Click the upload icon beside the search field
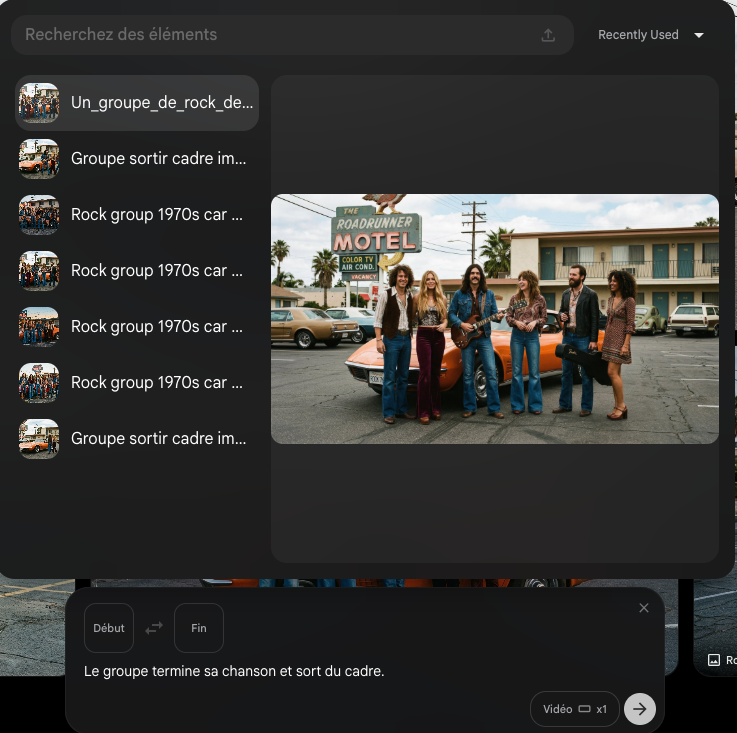Screen dimensions: 737x733 point(548,35)
